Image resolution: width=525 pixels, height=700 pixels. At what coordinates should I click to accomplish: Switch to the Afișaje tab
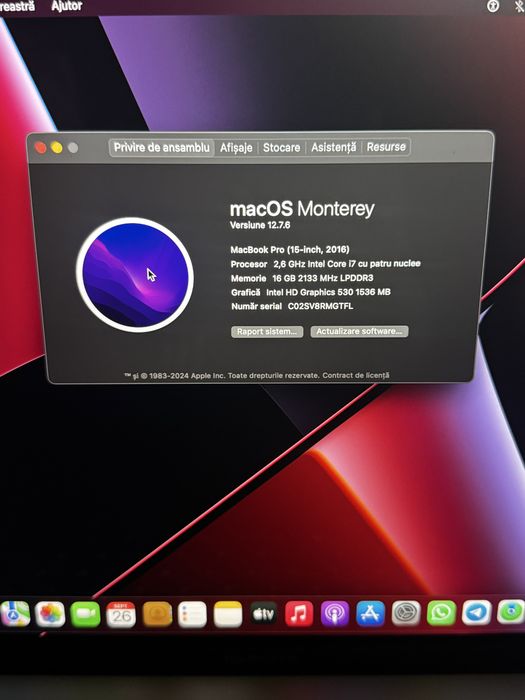coord(236,147)
